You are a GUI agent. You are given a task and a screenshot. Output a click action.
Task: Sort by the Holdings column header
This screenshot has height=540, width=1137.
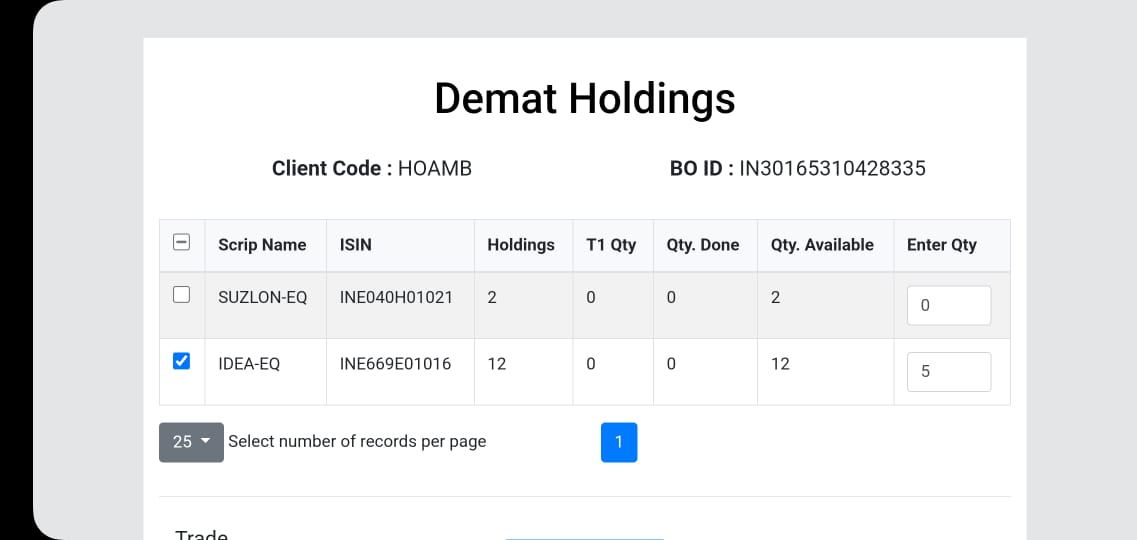(x=521, y=245)
